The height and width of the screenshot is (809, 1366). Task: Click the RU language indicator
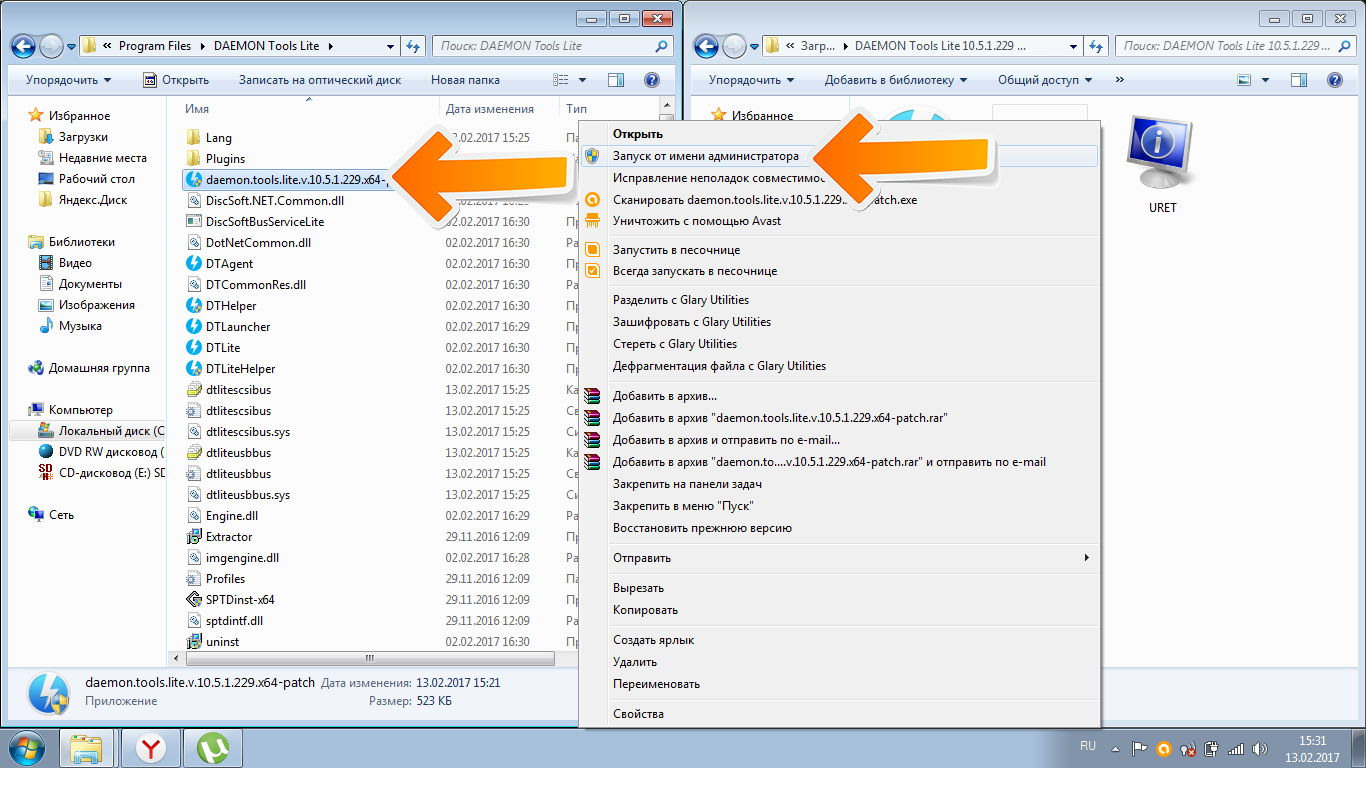pyautogui.click(x=1088, y=747)
